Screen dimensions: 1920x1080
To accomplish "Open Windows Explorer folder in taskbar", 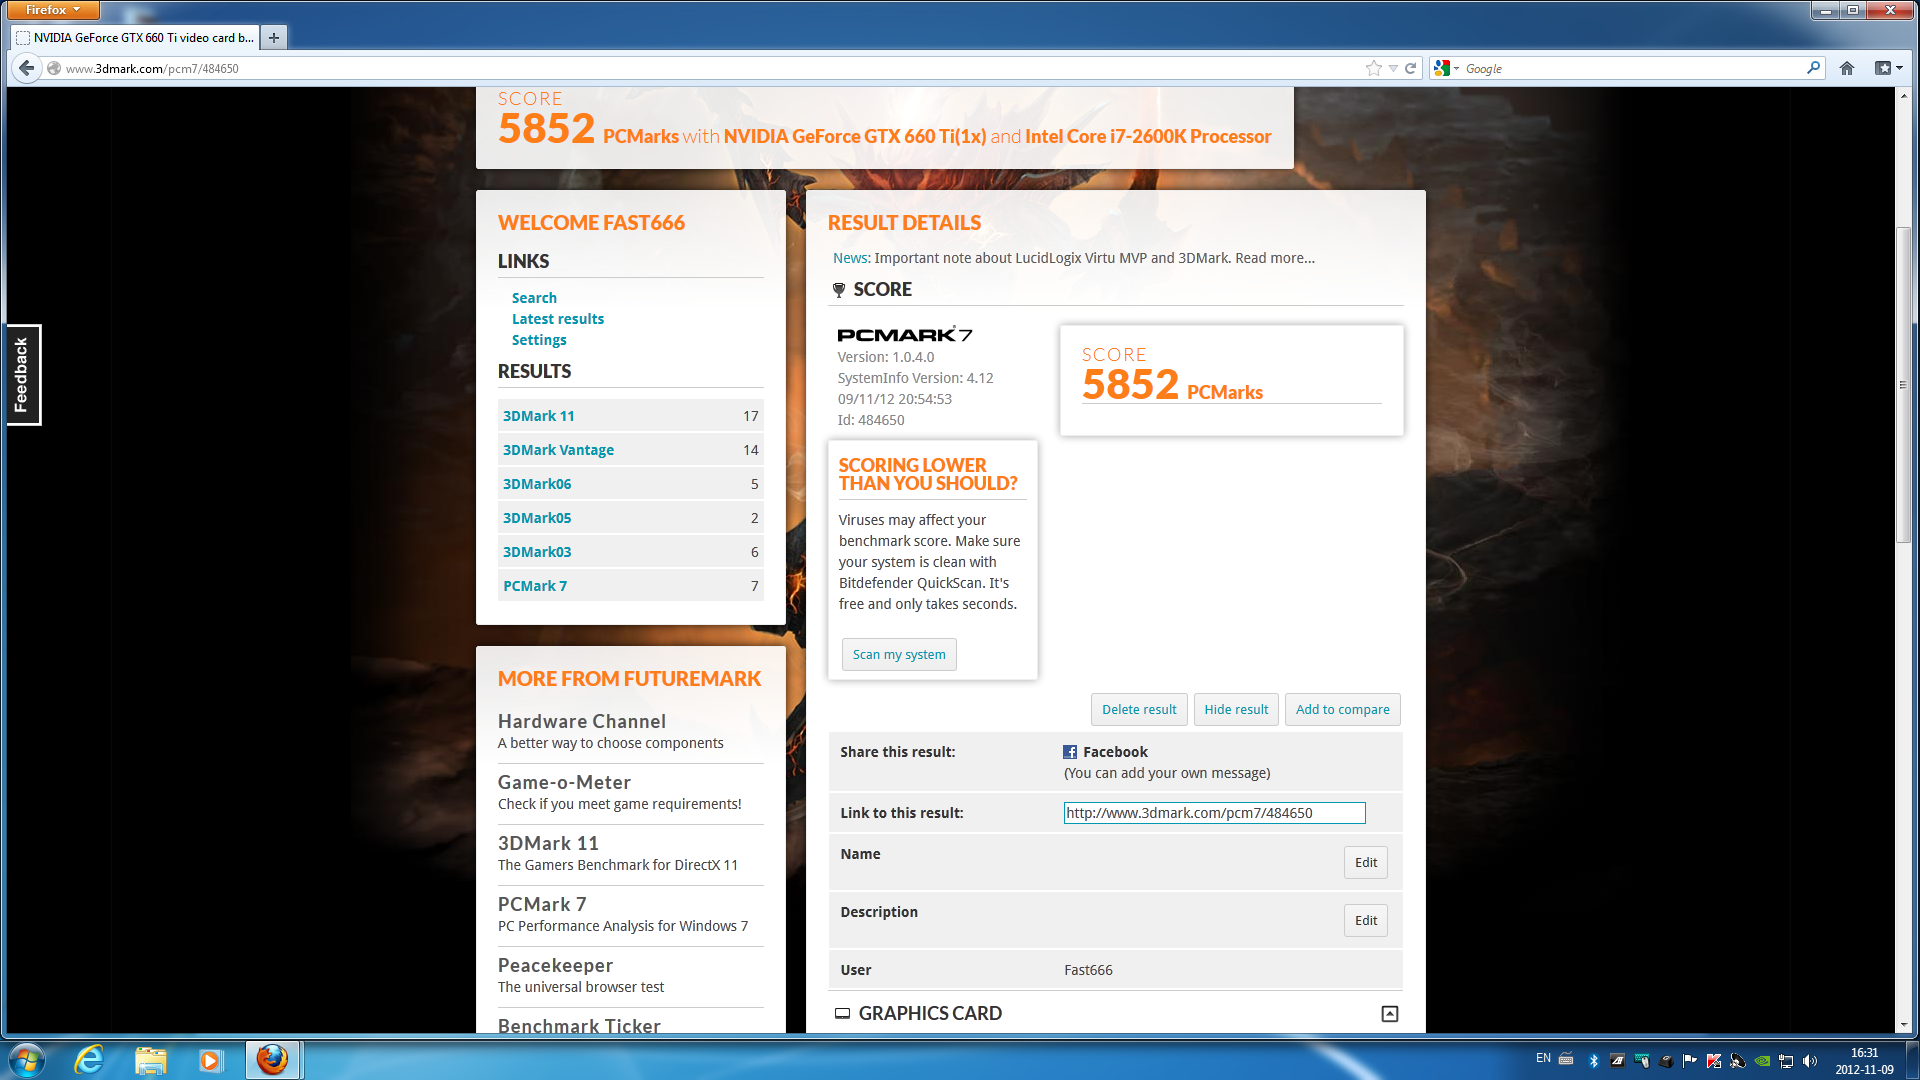I will click(150, 1060).
